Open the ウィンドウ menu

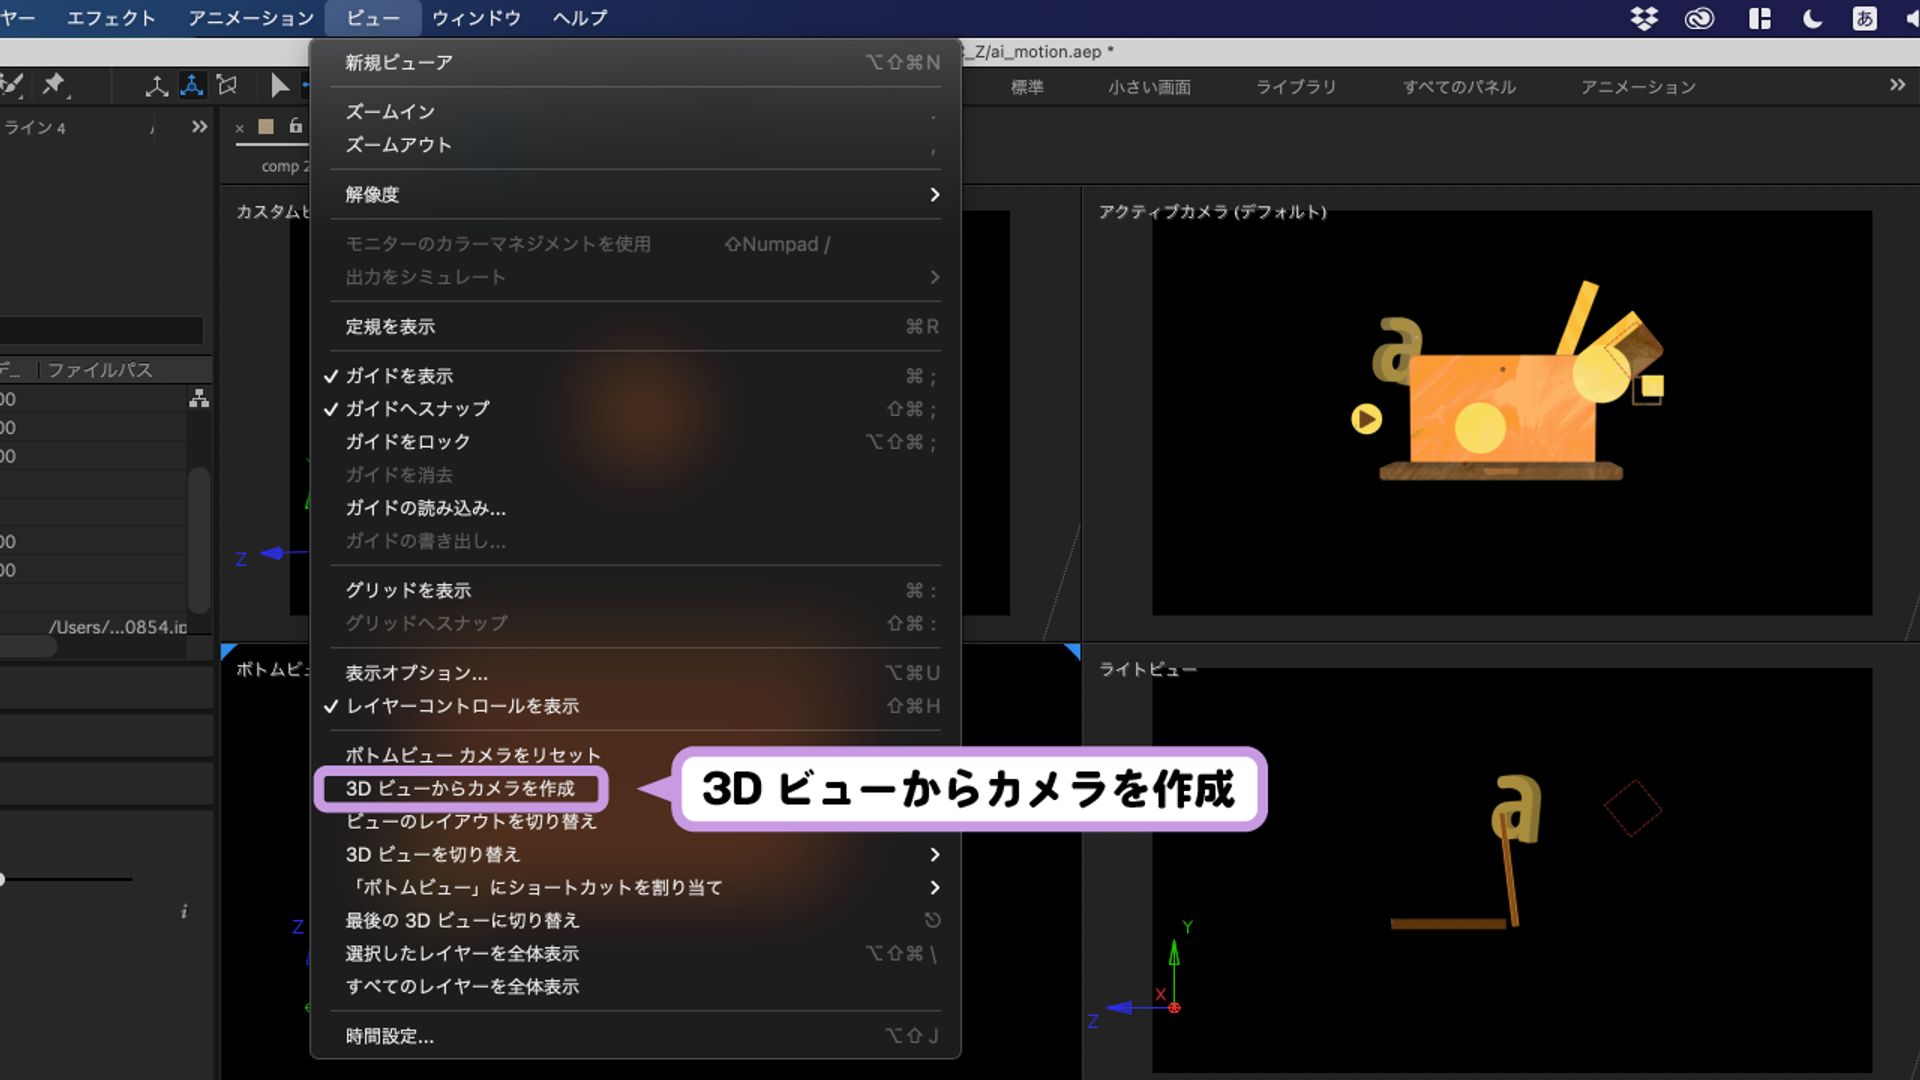[x=475, y=17]
